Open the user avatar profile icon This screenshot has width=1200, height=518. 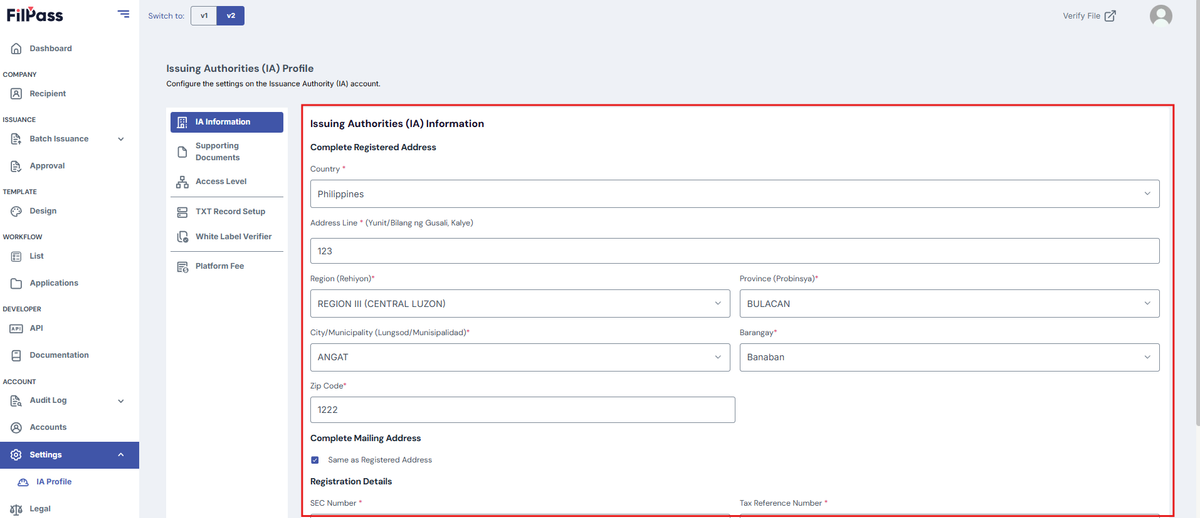tap(1161, 15)
